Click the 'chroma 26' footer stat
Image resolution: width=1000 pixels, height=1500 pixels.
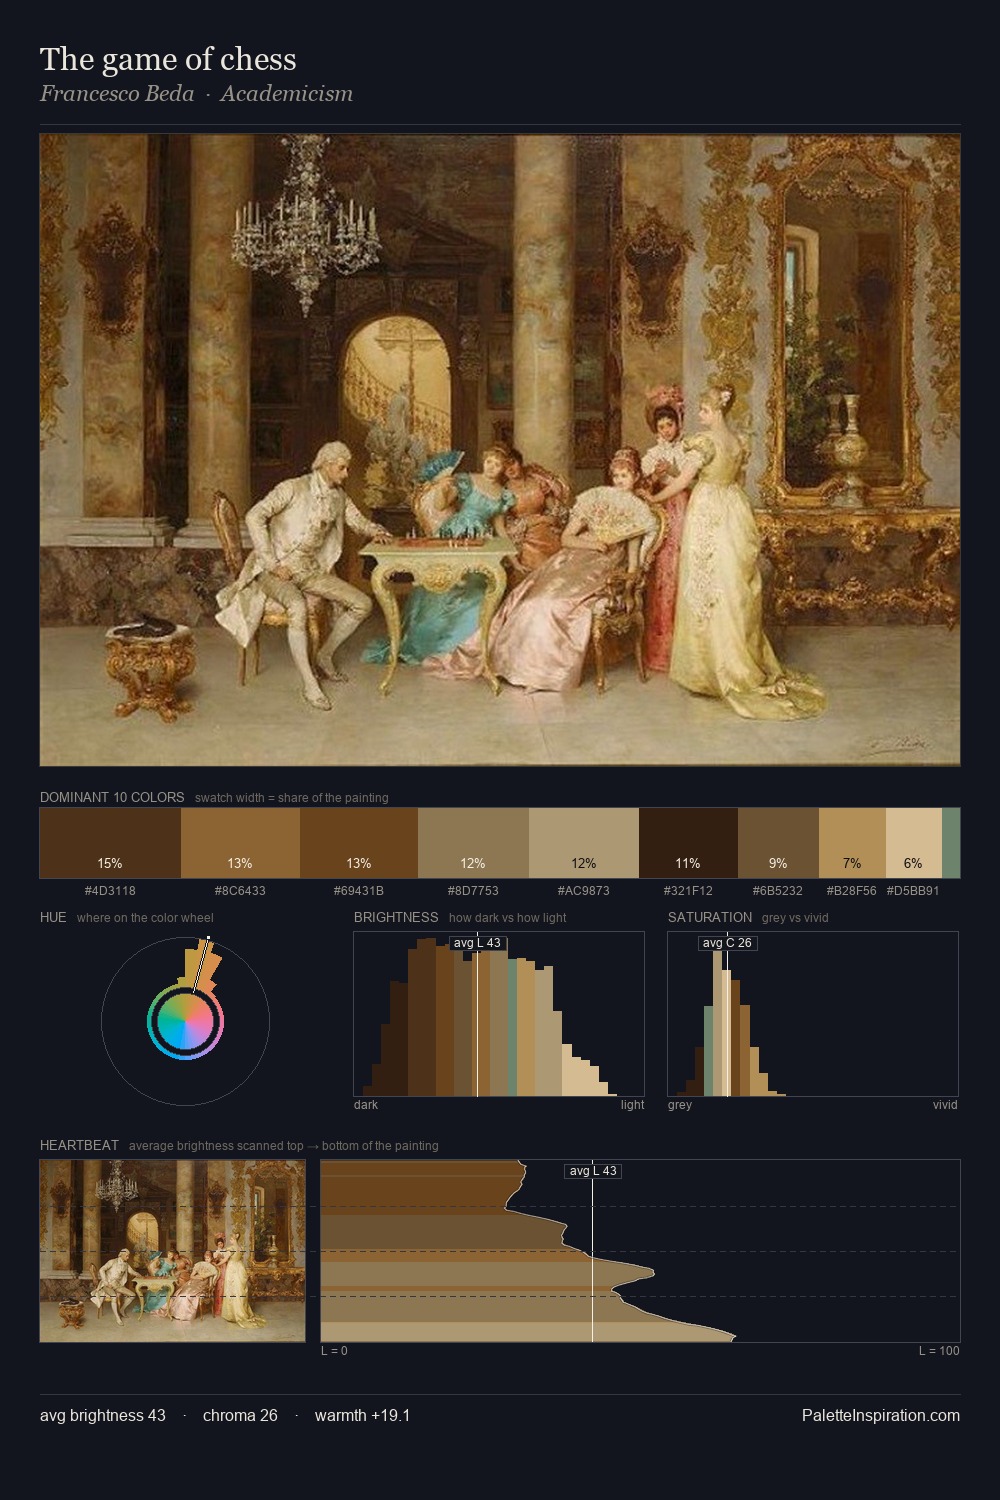tap(240, 1415)
